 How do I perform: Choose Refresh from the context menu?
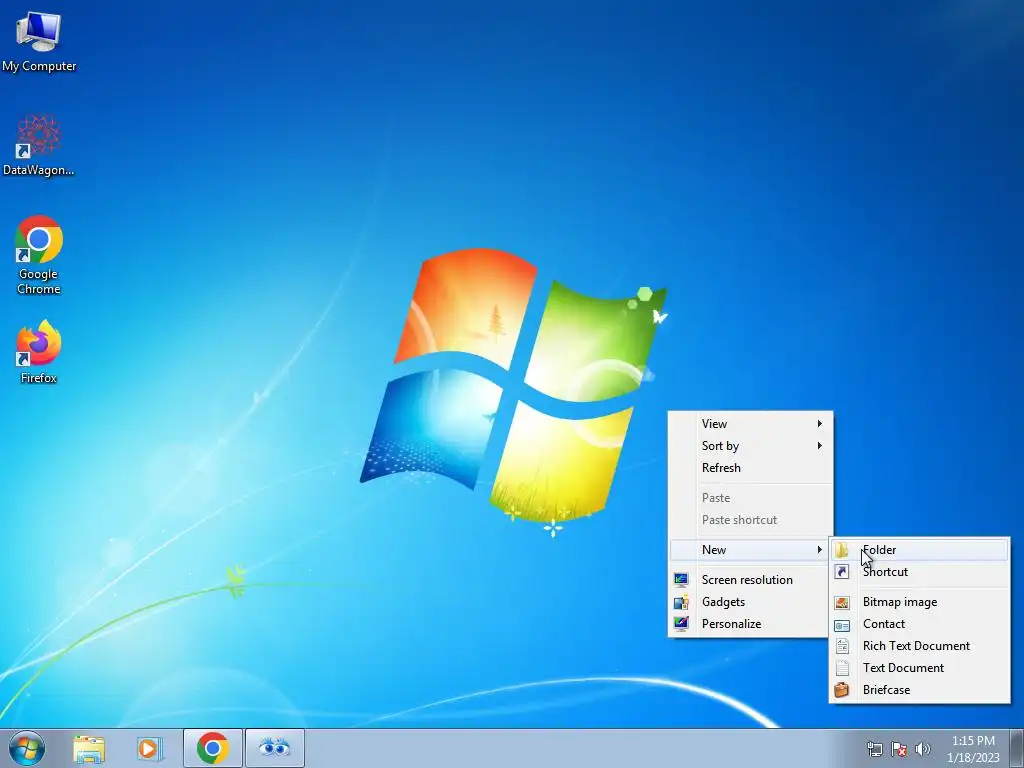751,468
